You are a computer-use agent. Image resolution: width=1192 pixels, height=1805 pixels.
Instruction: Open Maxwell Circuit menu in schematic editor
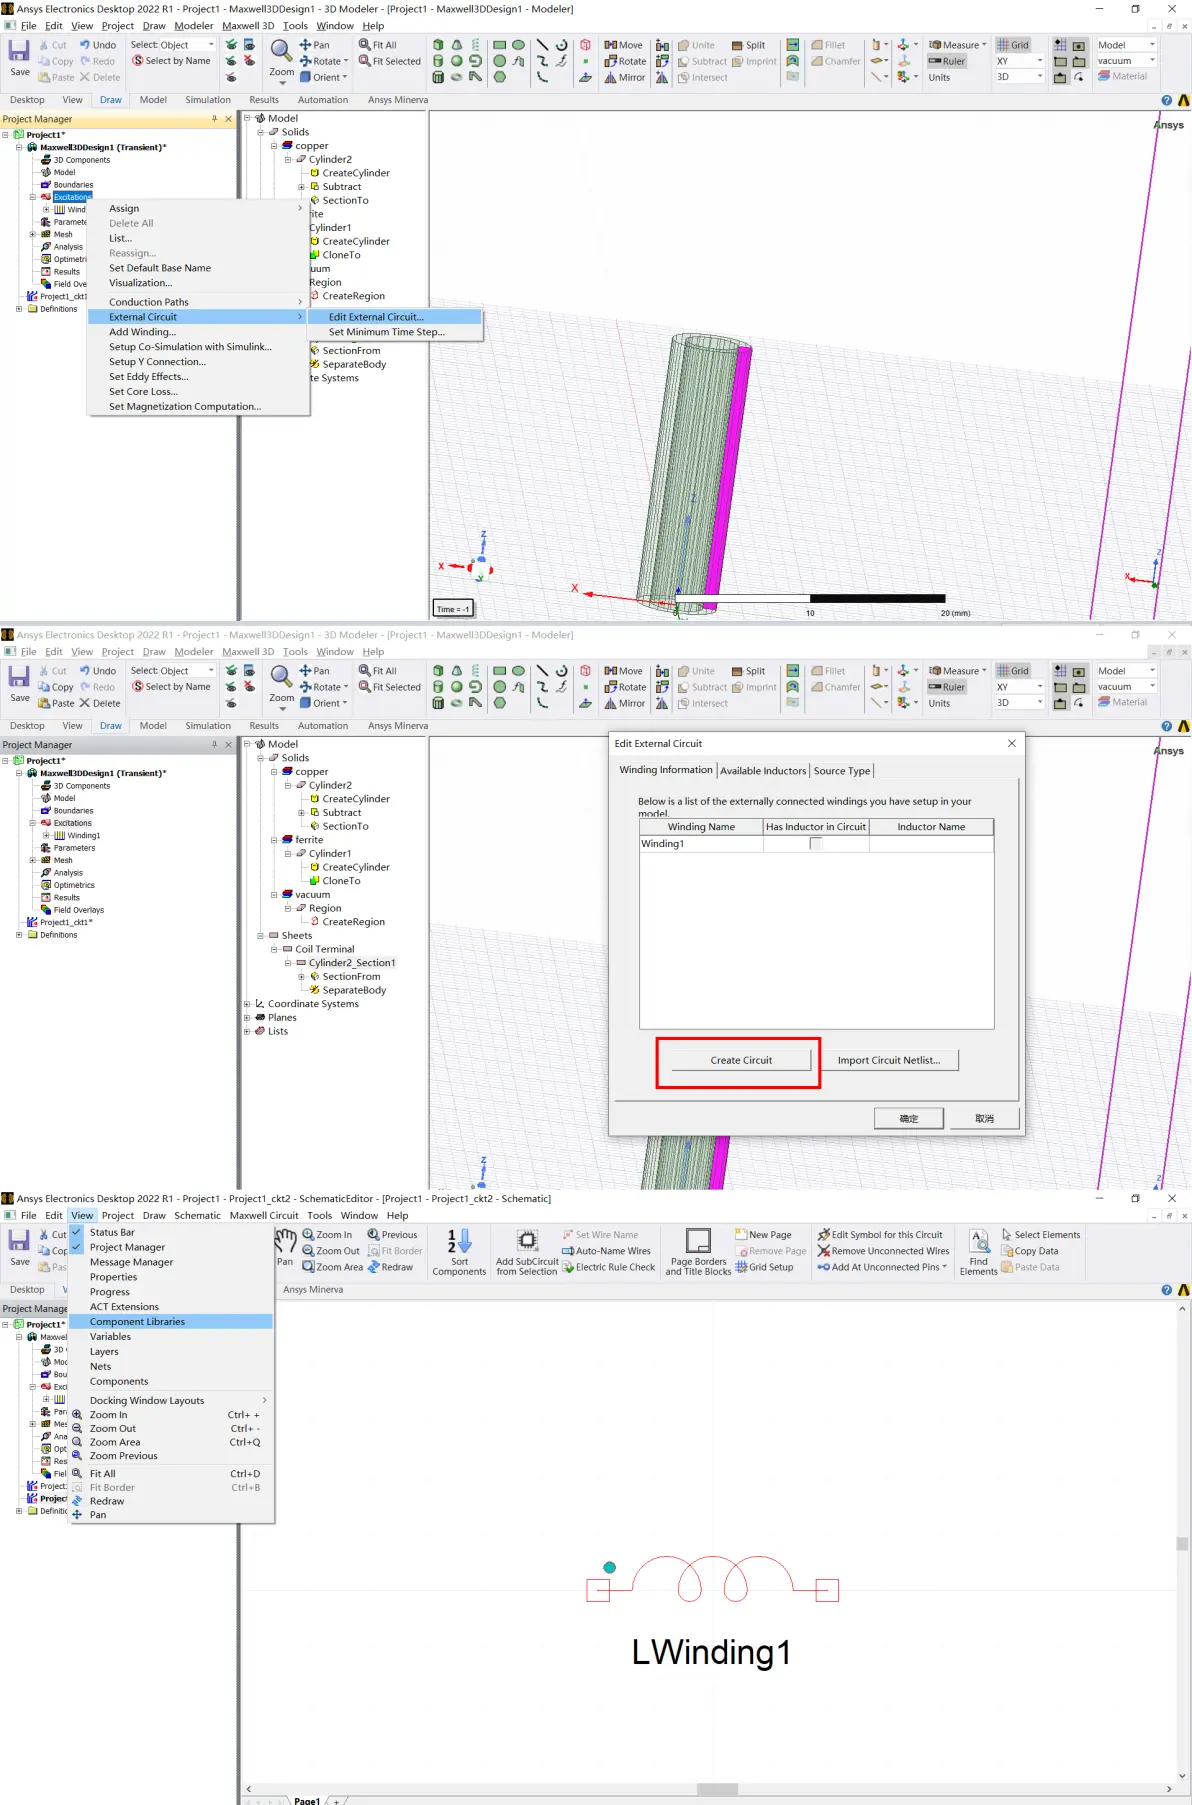point(264,1216)
